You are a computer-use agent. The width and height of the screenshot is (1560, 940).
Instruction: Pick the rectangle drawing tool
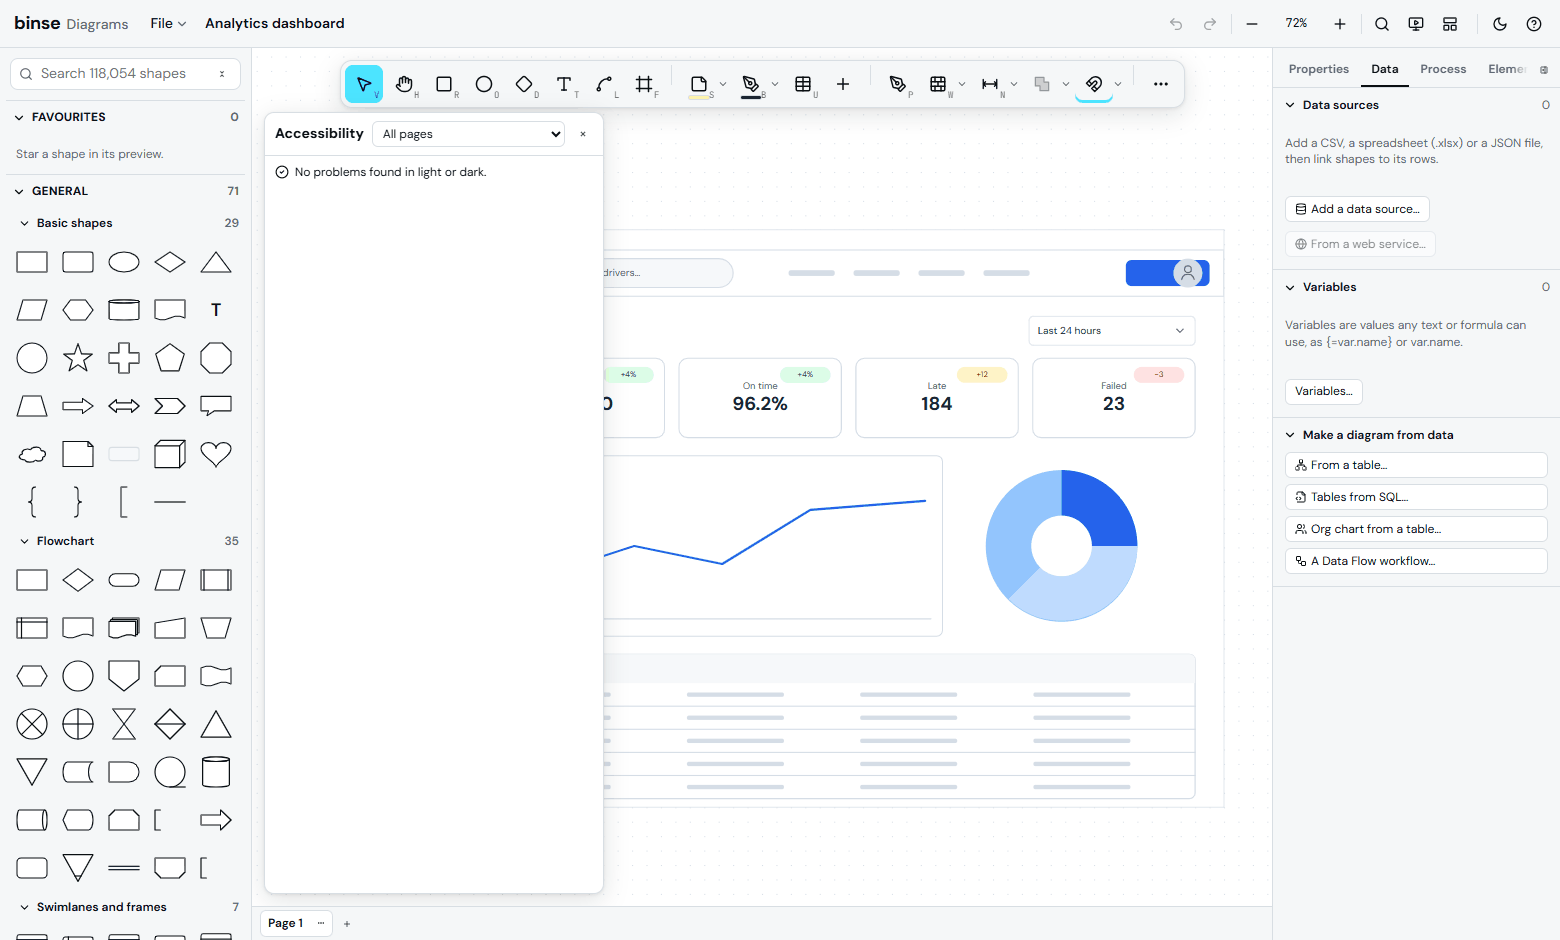pos(444,84)
